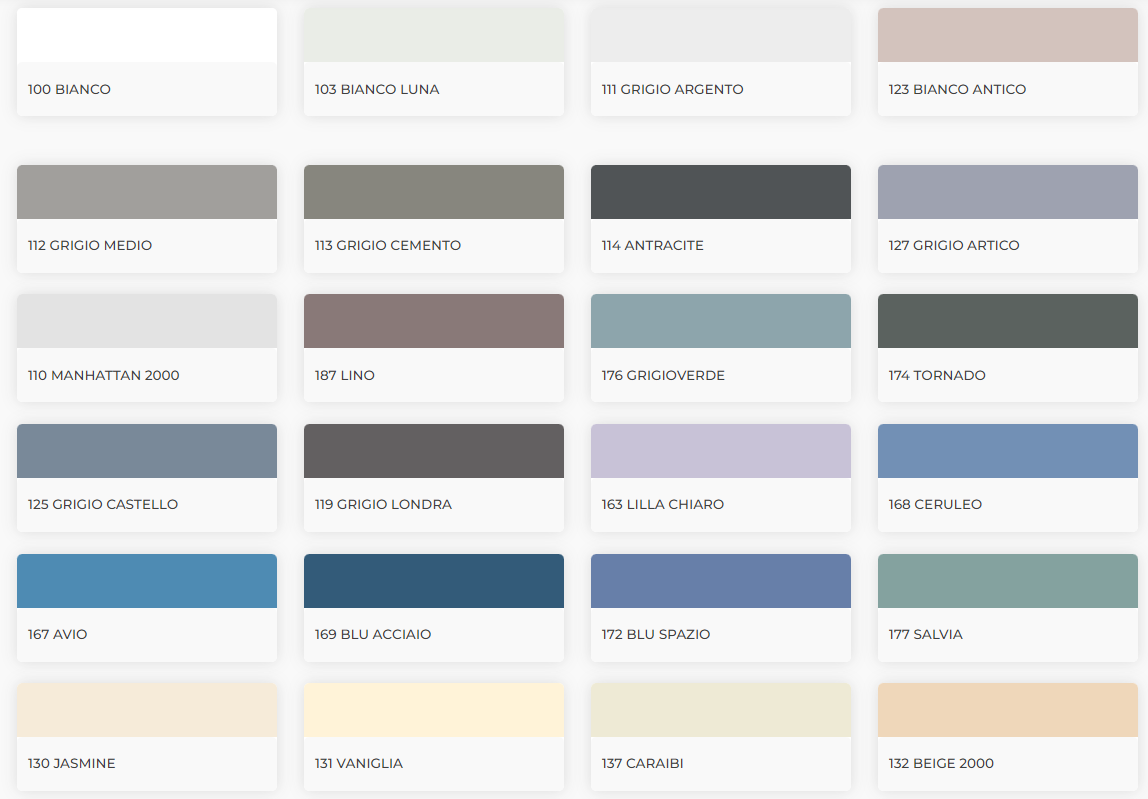The width and height of the screenshot is (1148, 799).
Task: Select the 114 ANTRACITE dark swatch
Action: [x=720, y=219]
